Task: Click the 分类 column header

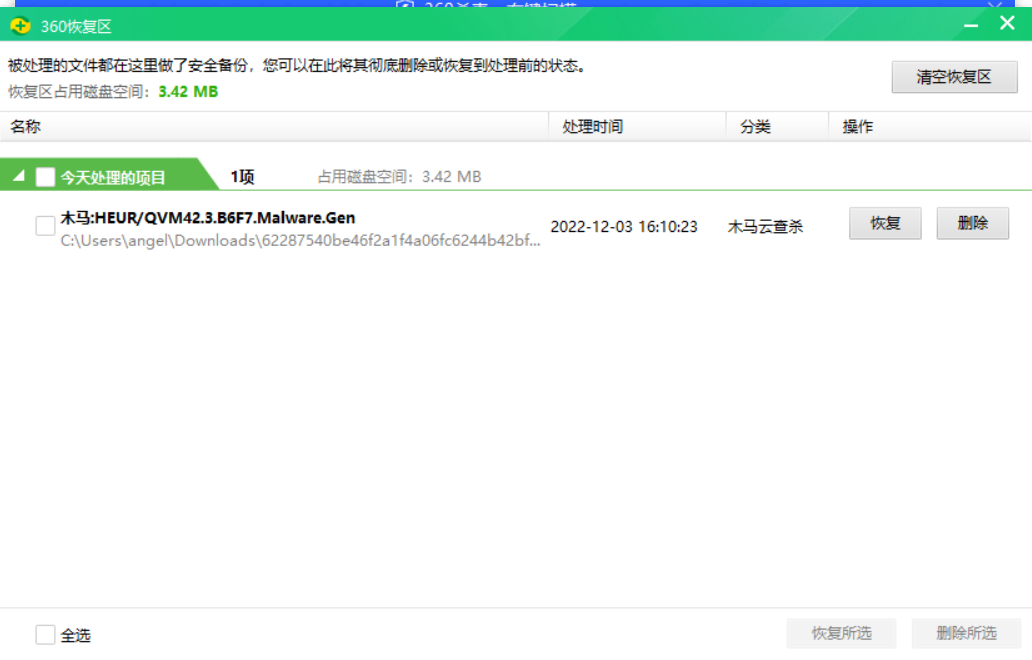Action: (777, 126)
